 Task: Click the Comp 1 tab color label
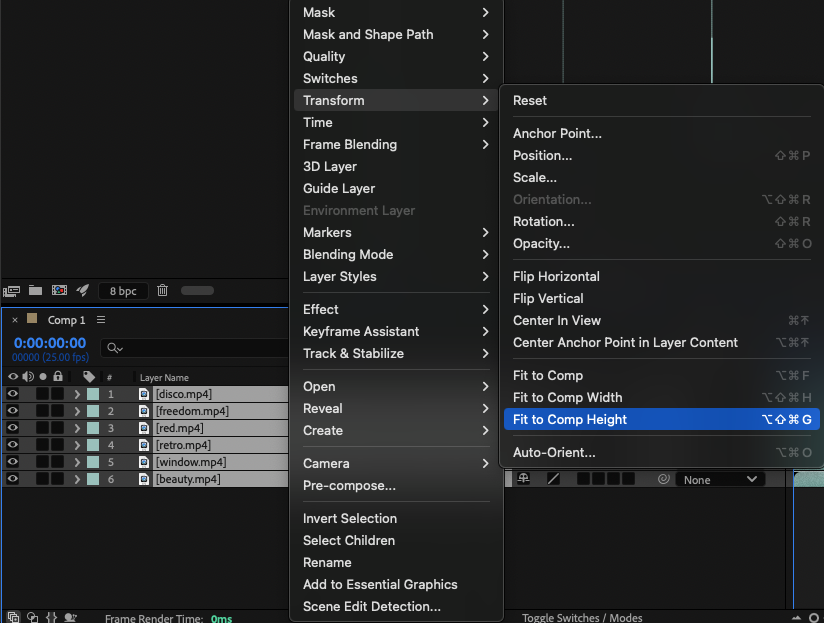point(32,318)
